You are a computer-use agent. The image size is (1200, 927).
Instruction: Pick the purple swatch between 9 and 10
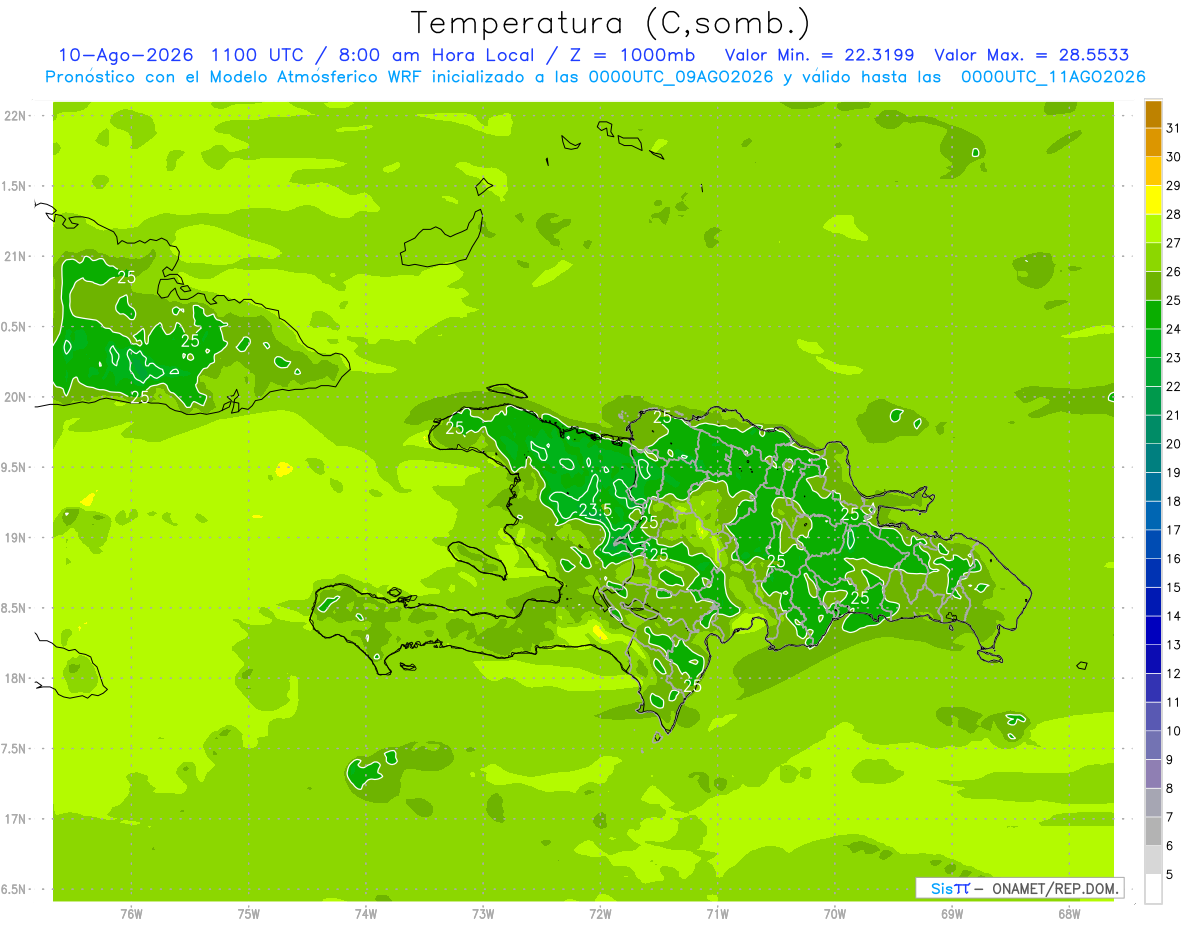pos(1153,746)
